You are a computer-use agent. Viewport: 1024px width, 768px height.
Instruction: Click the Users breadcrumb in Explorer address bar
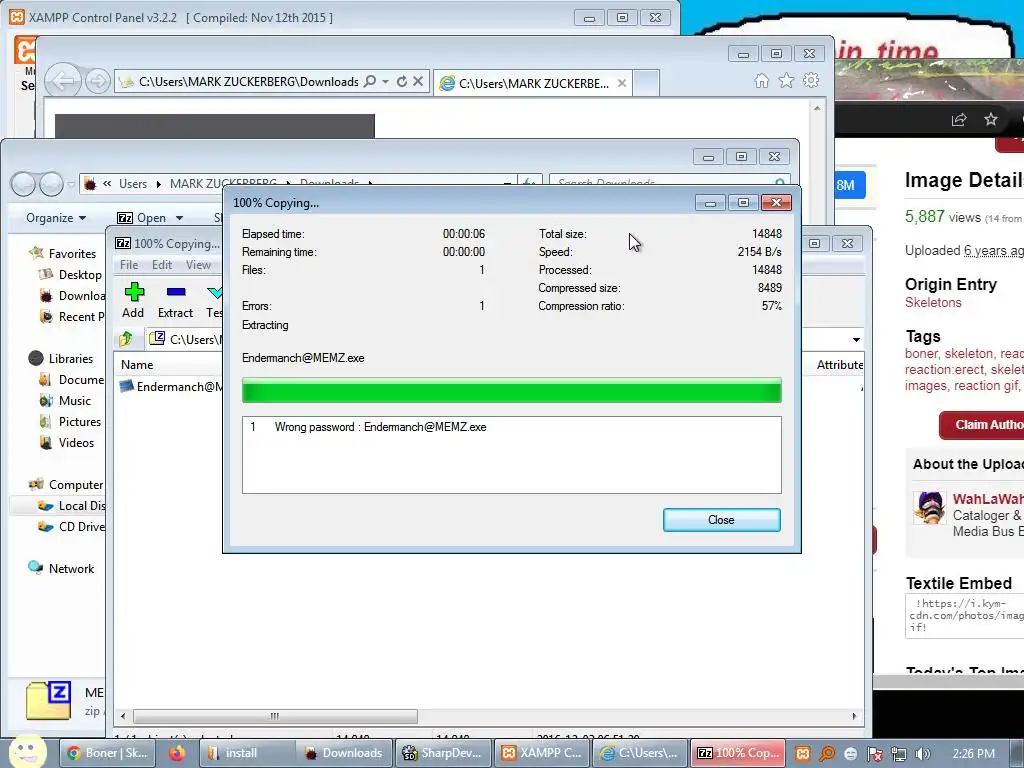coord(133,184)
